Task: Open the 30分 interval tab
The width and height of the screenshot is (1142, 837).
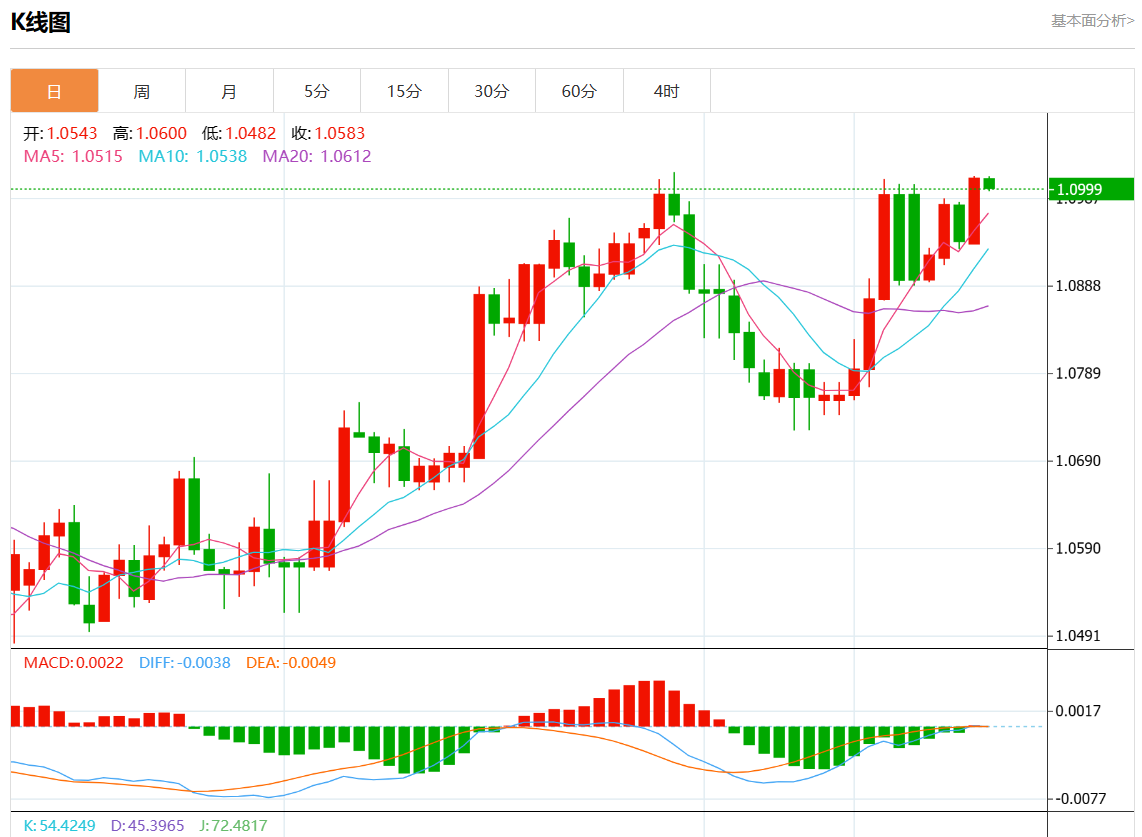Action: [x=492, y=91]
